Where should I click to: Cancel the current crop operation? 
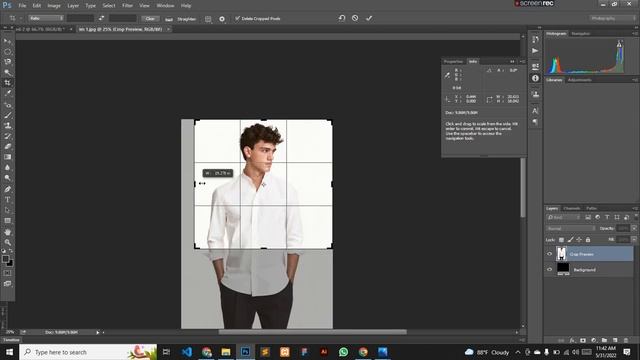355,18
